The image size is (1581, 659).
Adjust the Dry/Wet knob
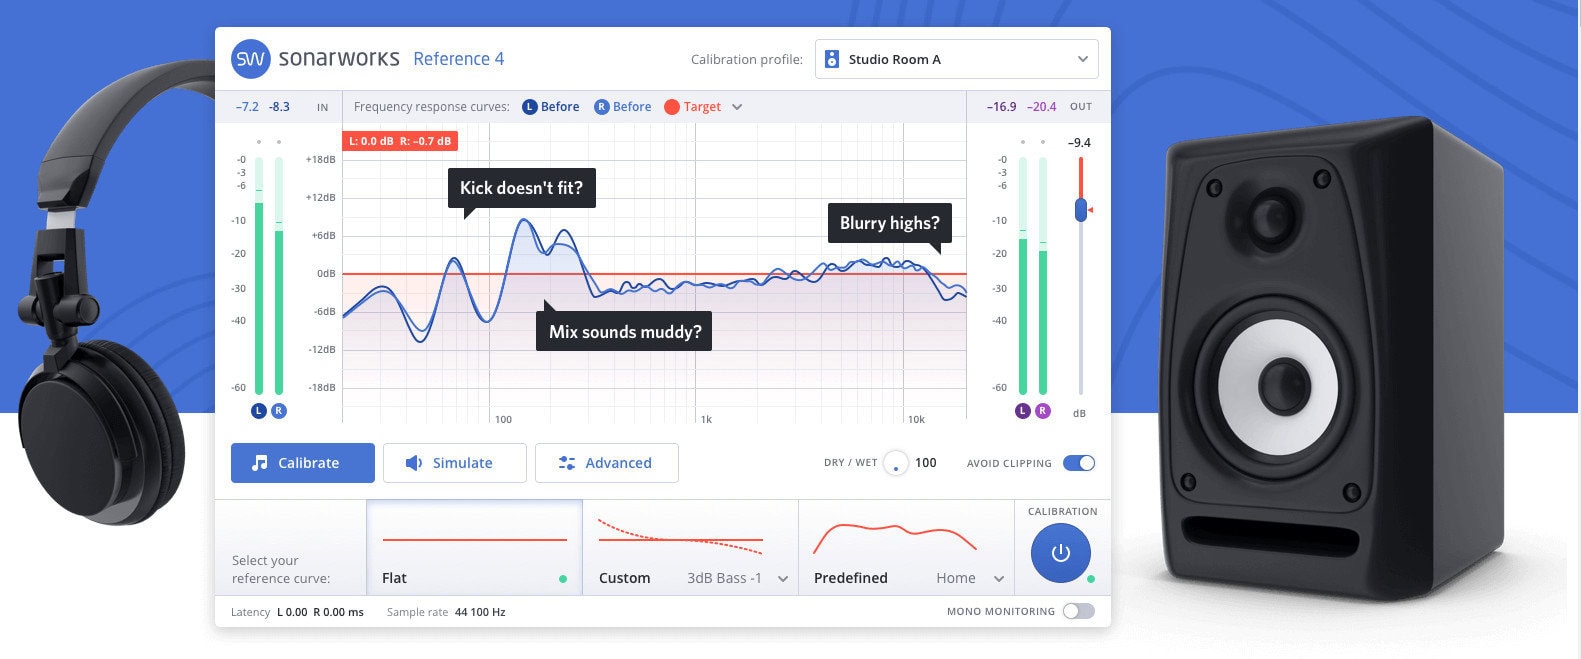(x=896, y=463)
